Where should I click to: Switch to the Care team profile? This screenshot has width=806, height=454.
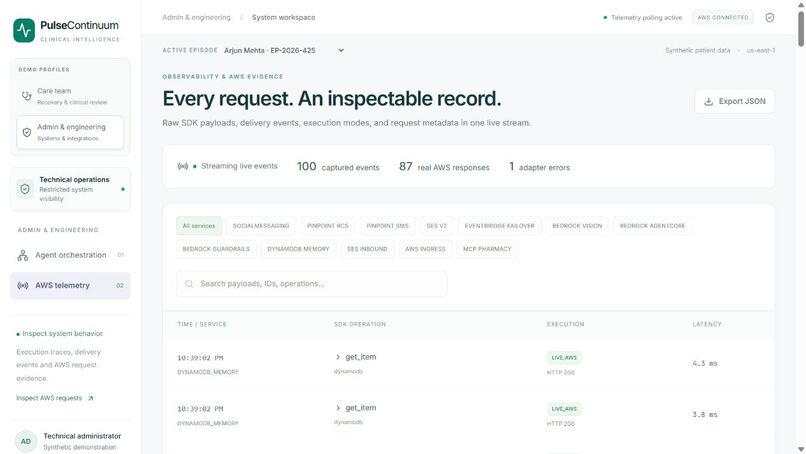(x=70, y=96)
